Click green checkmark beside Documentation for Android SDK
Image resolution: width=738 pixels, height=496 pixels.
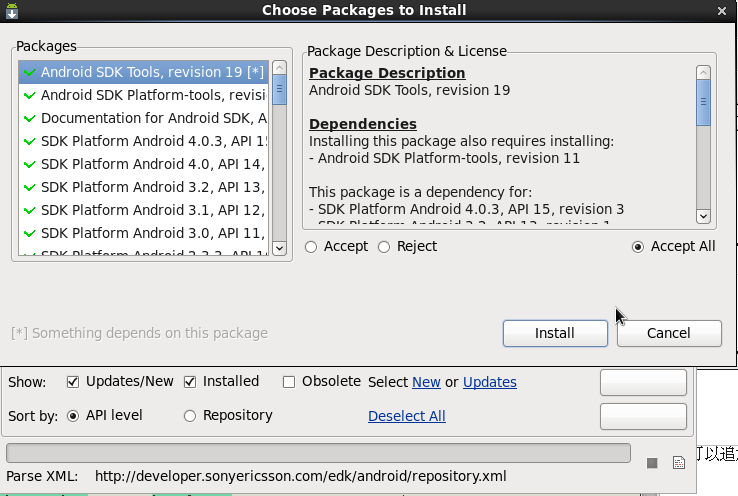[x=29, y=119]
